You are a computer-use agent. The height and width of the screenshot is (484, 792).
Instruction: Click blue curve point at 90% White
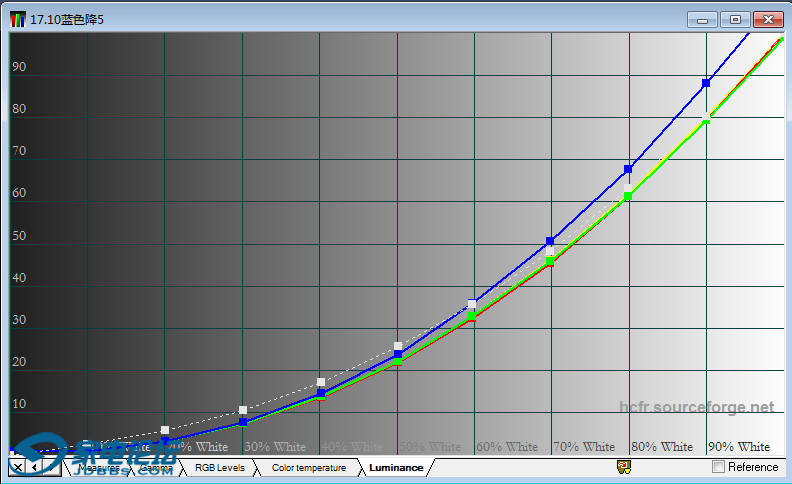point(706,83)
